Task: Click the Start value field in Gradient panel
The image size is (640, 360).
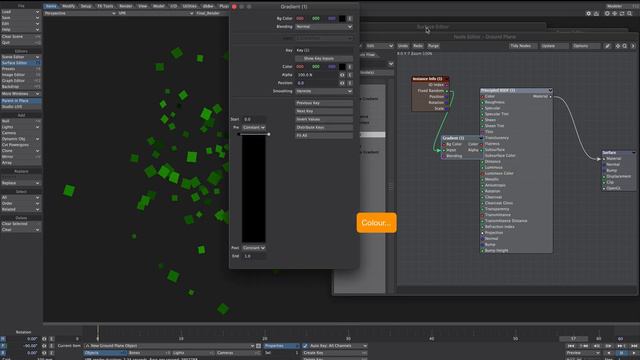Action: tap(253, 119)
